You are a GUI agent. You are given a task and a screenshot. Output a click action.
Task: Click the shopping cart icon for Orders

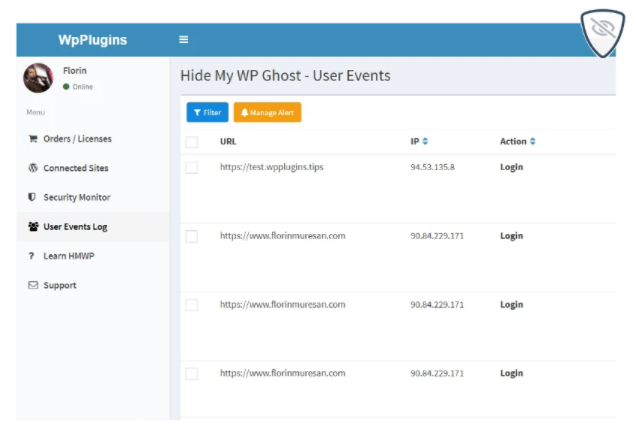(x=33, y=139)
